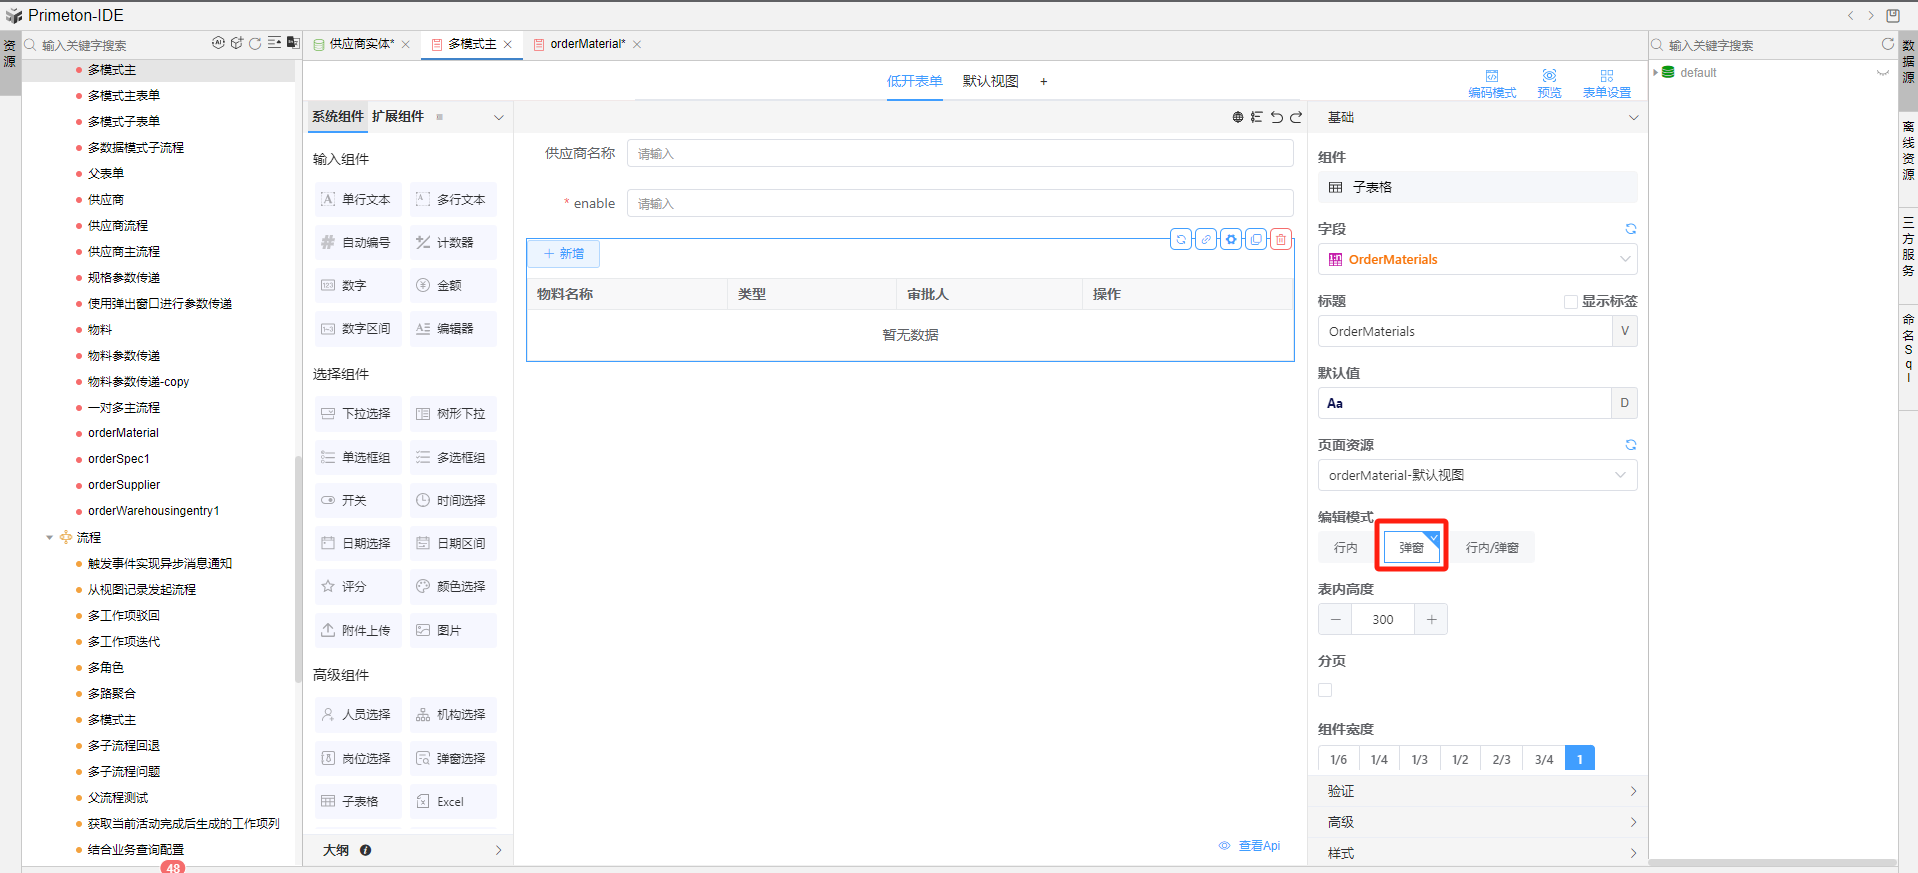The height and width of the screenshot is (873, 1918).
Task: Click the red delete icon on sub-table
Action: [1280, 240]
